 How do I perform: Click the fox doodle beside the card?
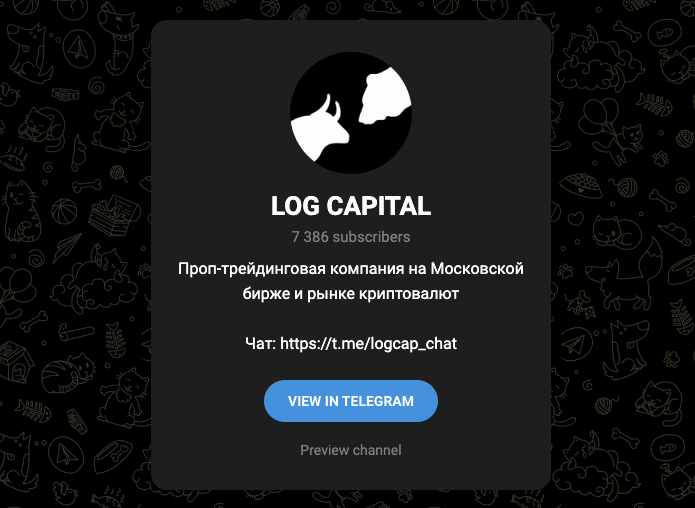tap(625, 273)
